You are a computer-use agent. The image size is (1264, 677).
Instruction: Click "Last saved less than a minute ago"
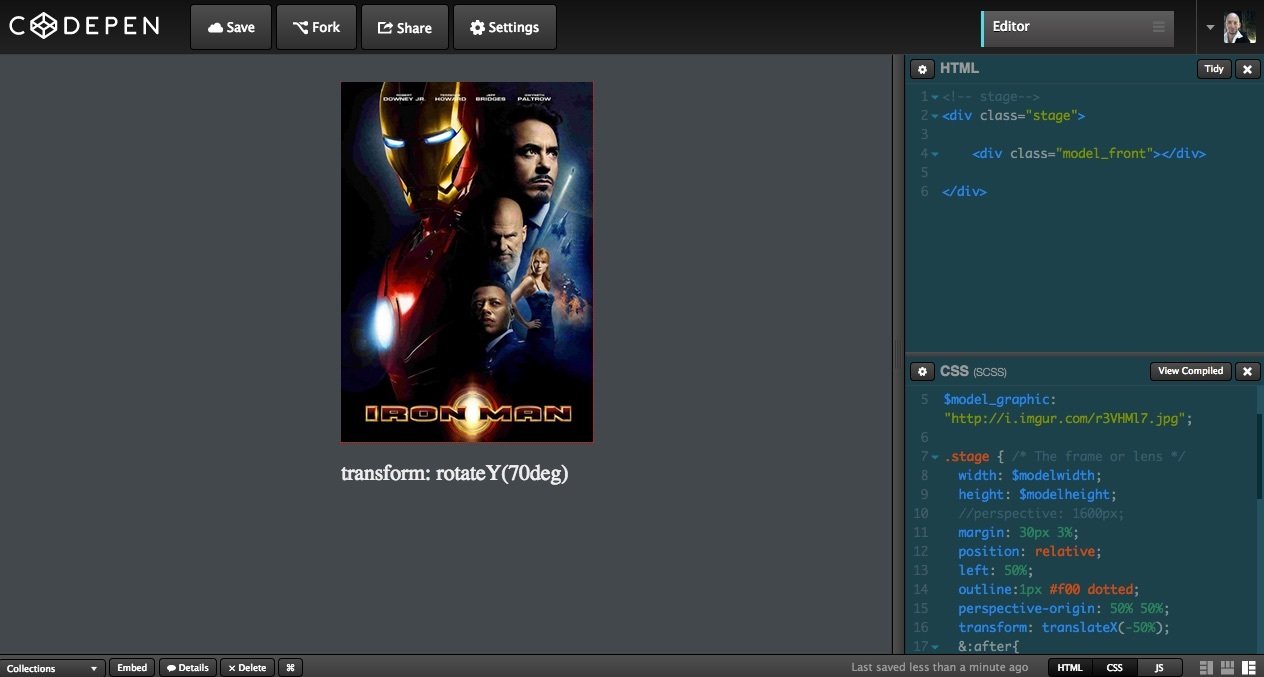tap(939, 668)
